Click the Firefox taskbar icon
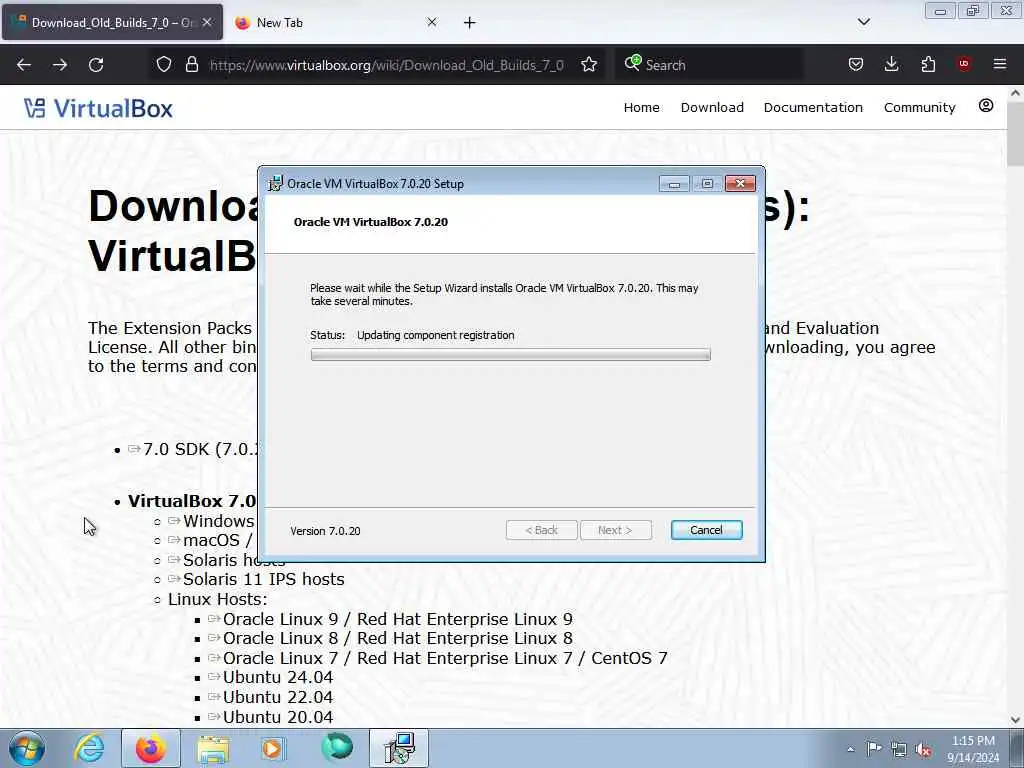This screenshot has height=768, width=1024. pos(151,748)
